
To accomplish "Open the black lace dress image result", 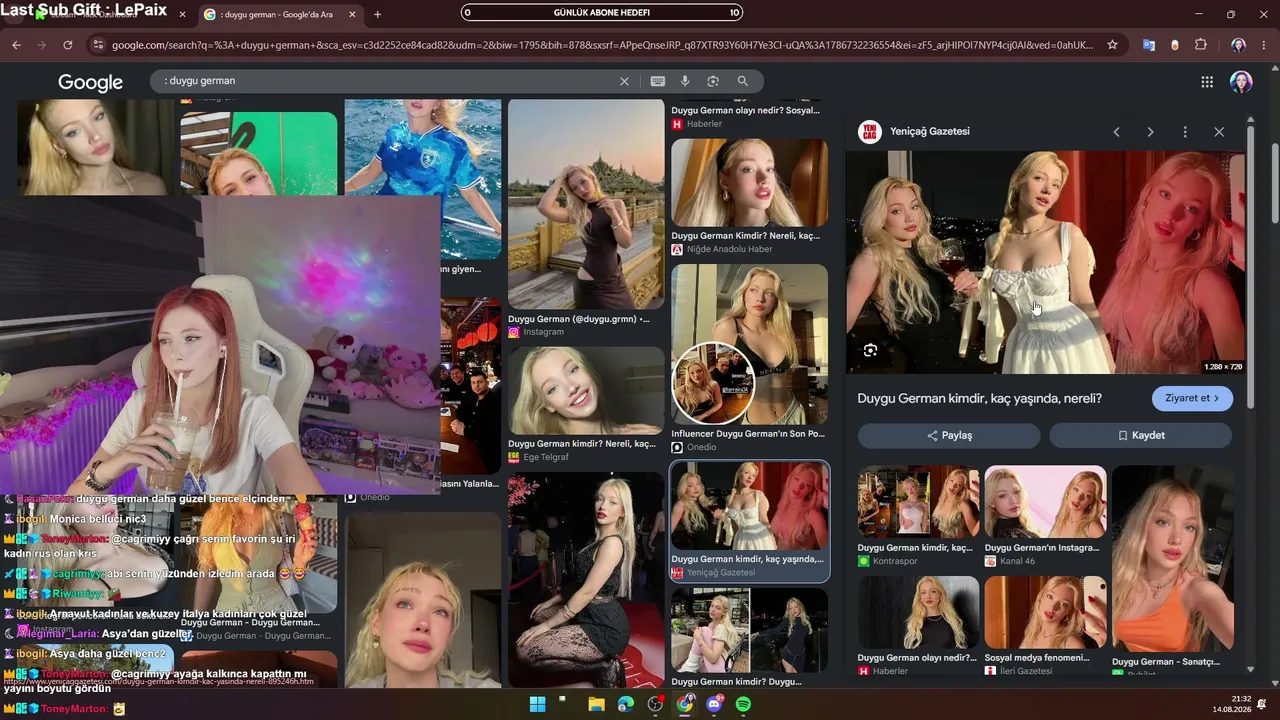I will [586, 580].
